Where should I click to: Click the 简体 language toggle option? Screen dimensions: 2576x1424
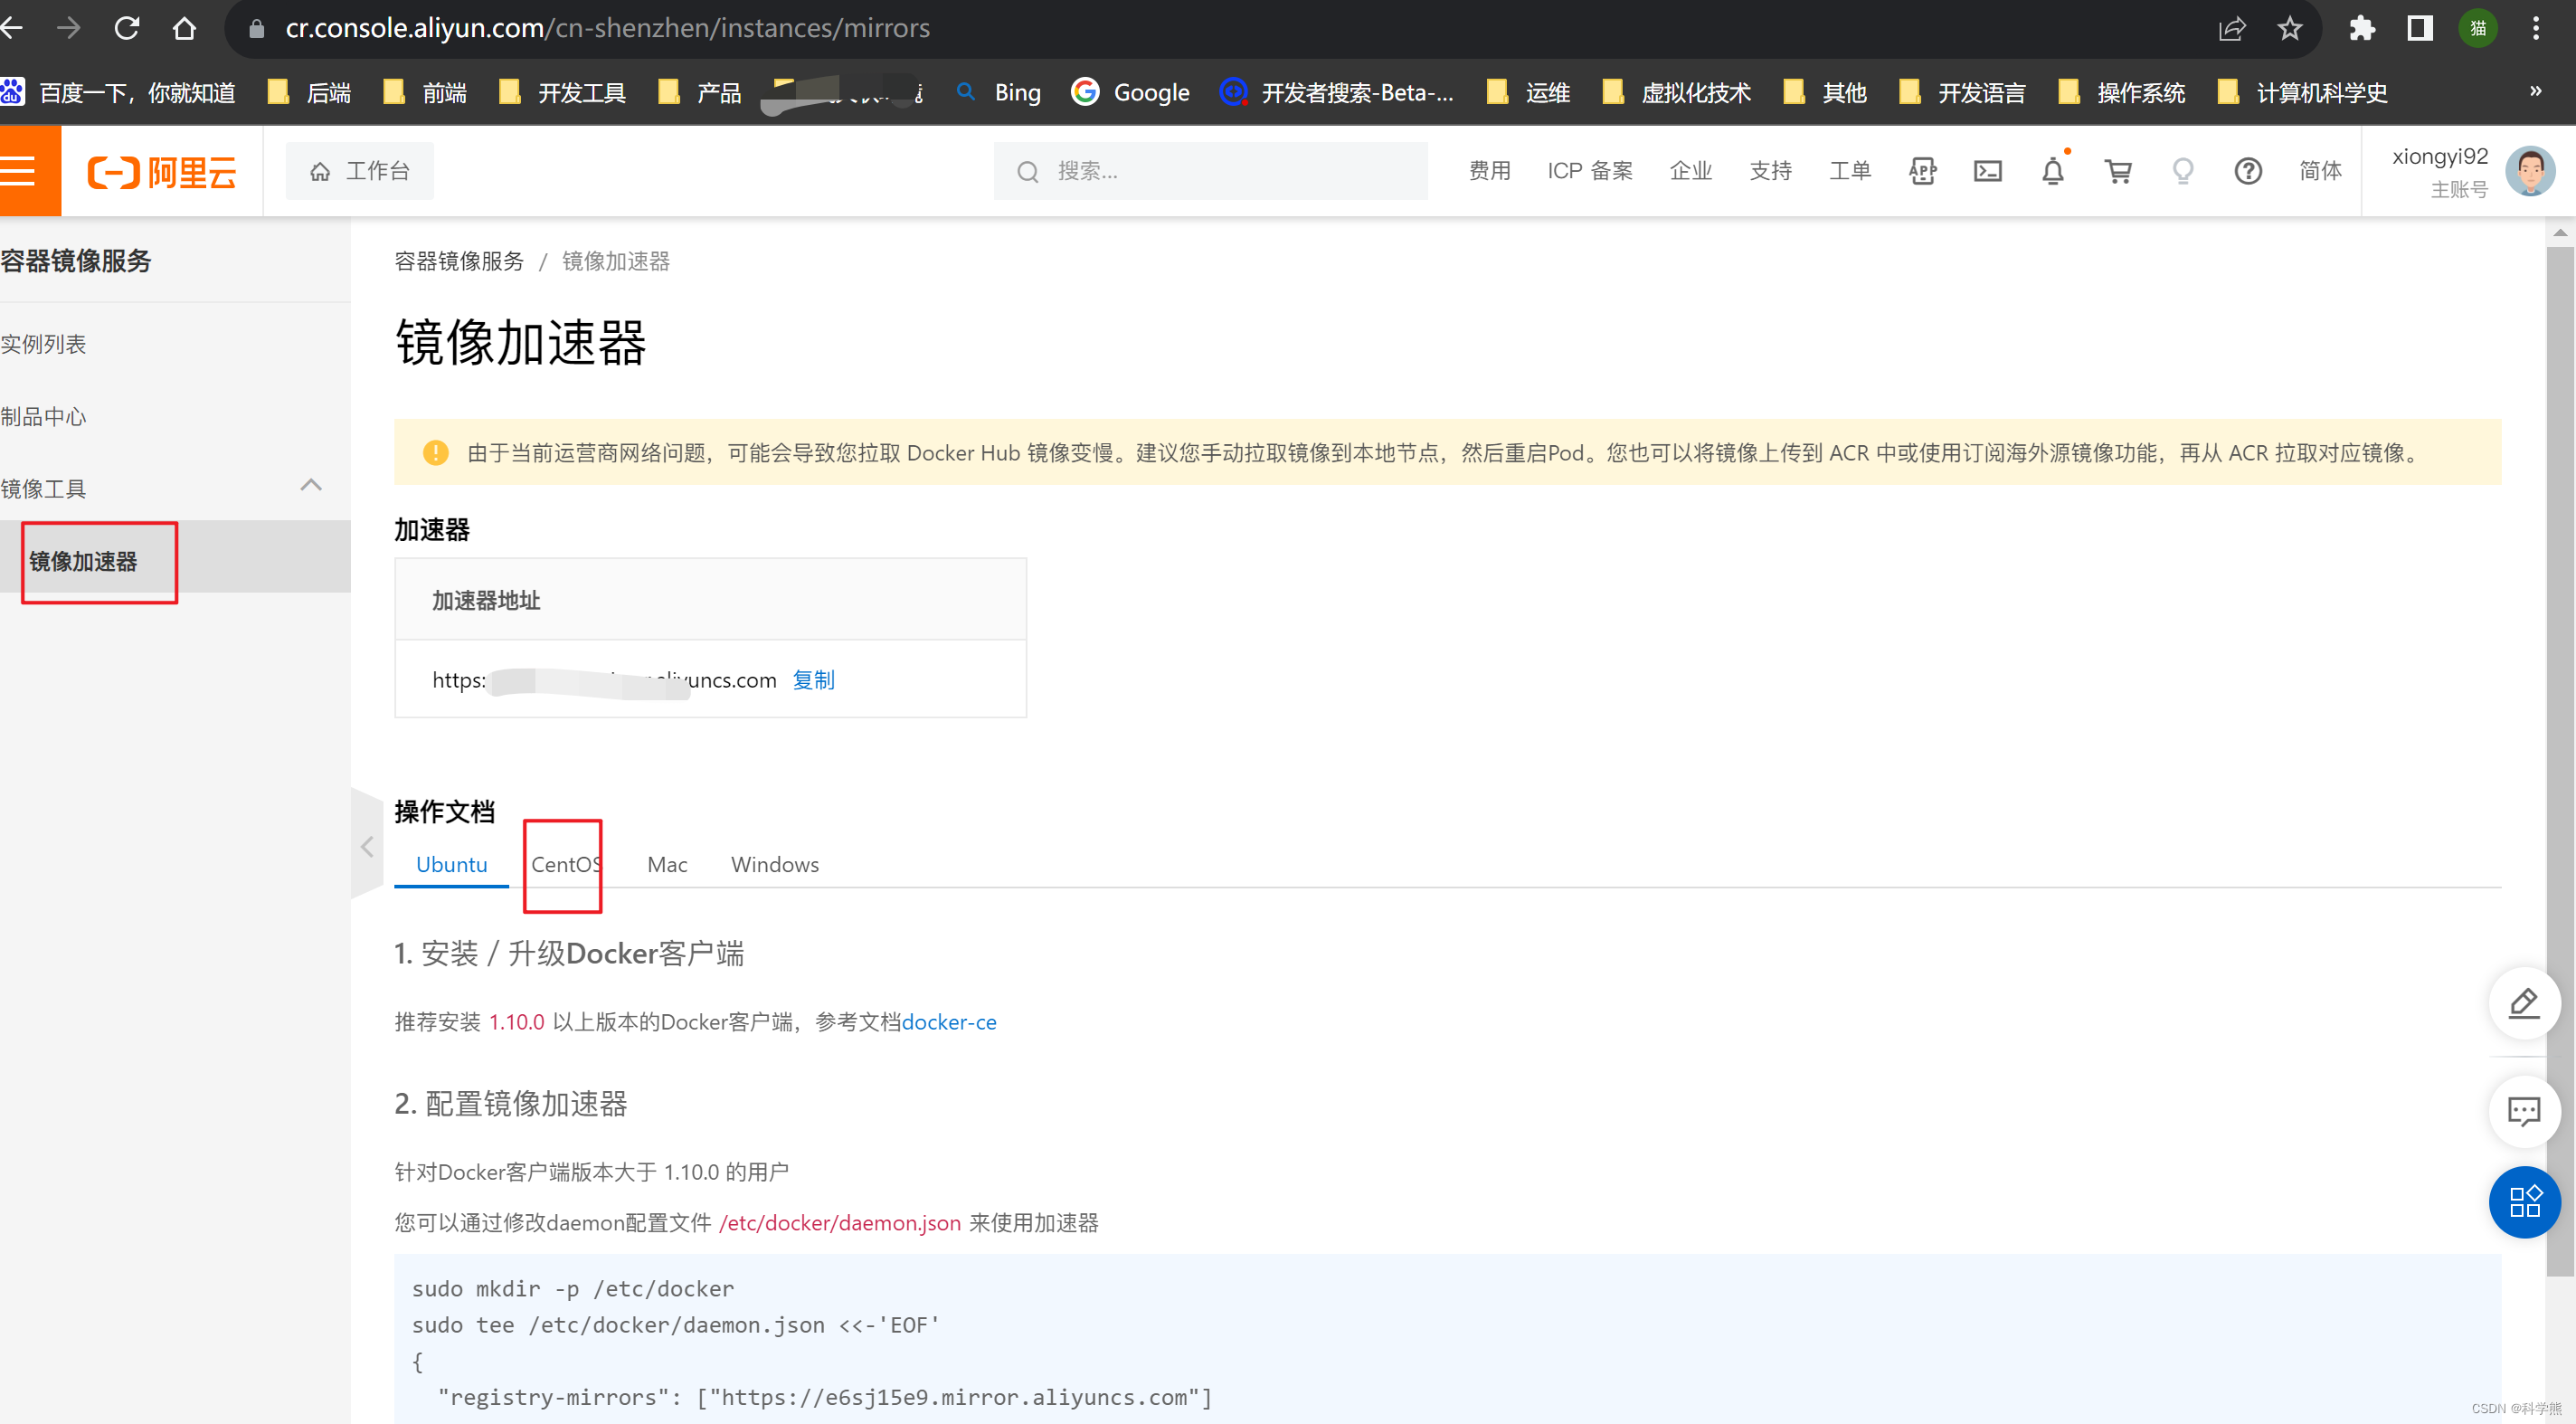coord(2316,170)
